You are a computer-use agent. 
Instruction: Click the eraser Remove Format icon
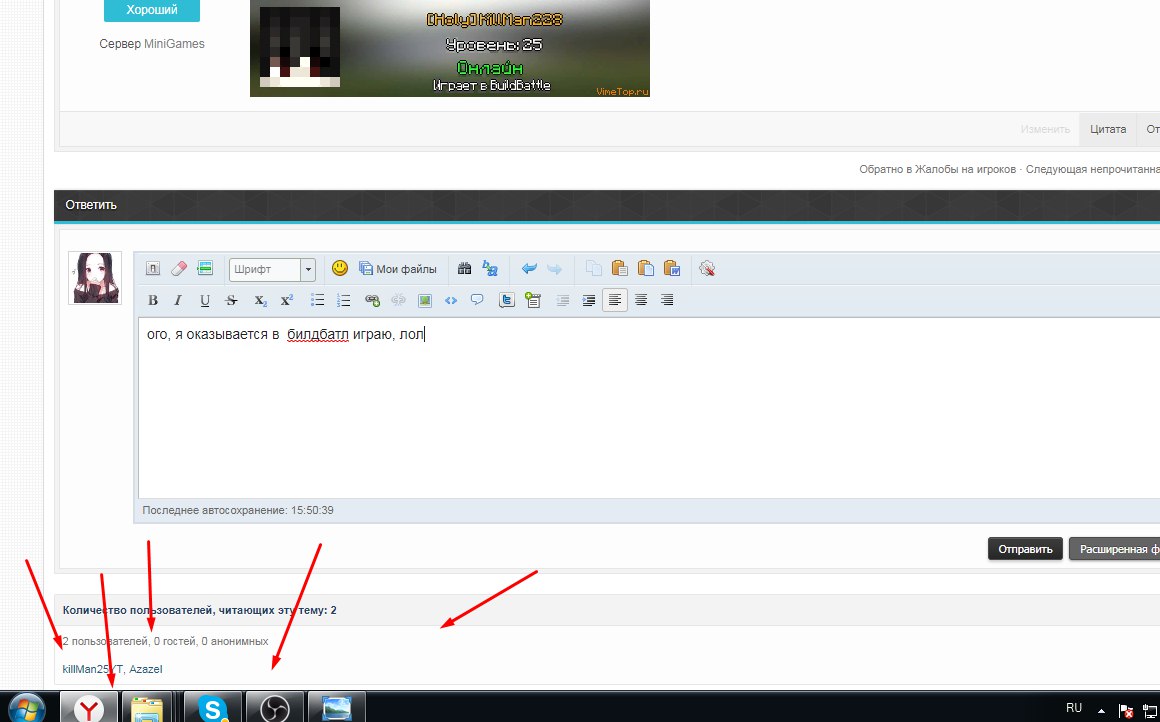click(x=178, y=269)
